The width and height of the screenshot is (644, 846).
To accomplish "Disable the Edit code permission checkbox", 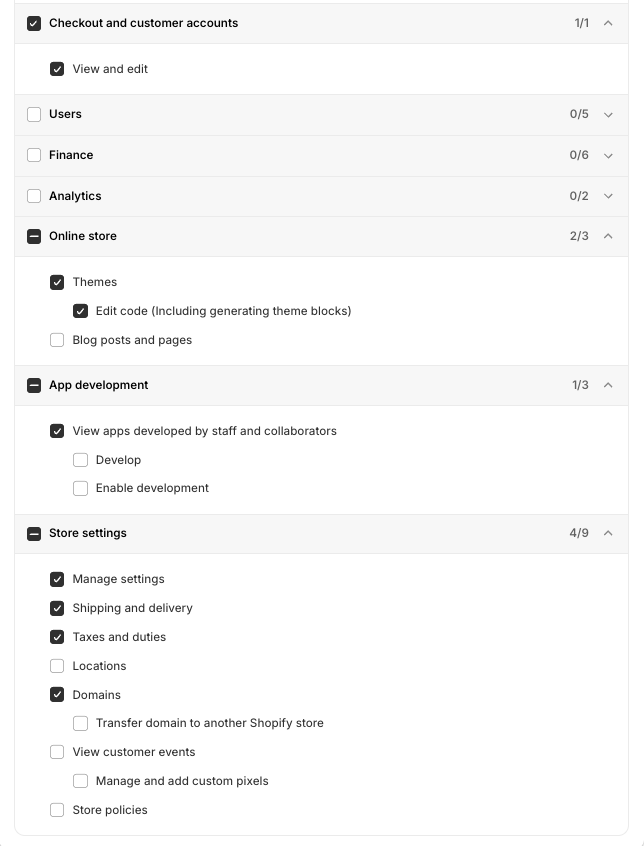I will point(81,311).
